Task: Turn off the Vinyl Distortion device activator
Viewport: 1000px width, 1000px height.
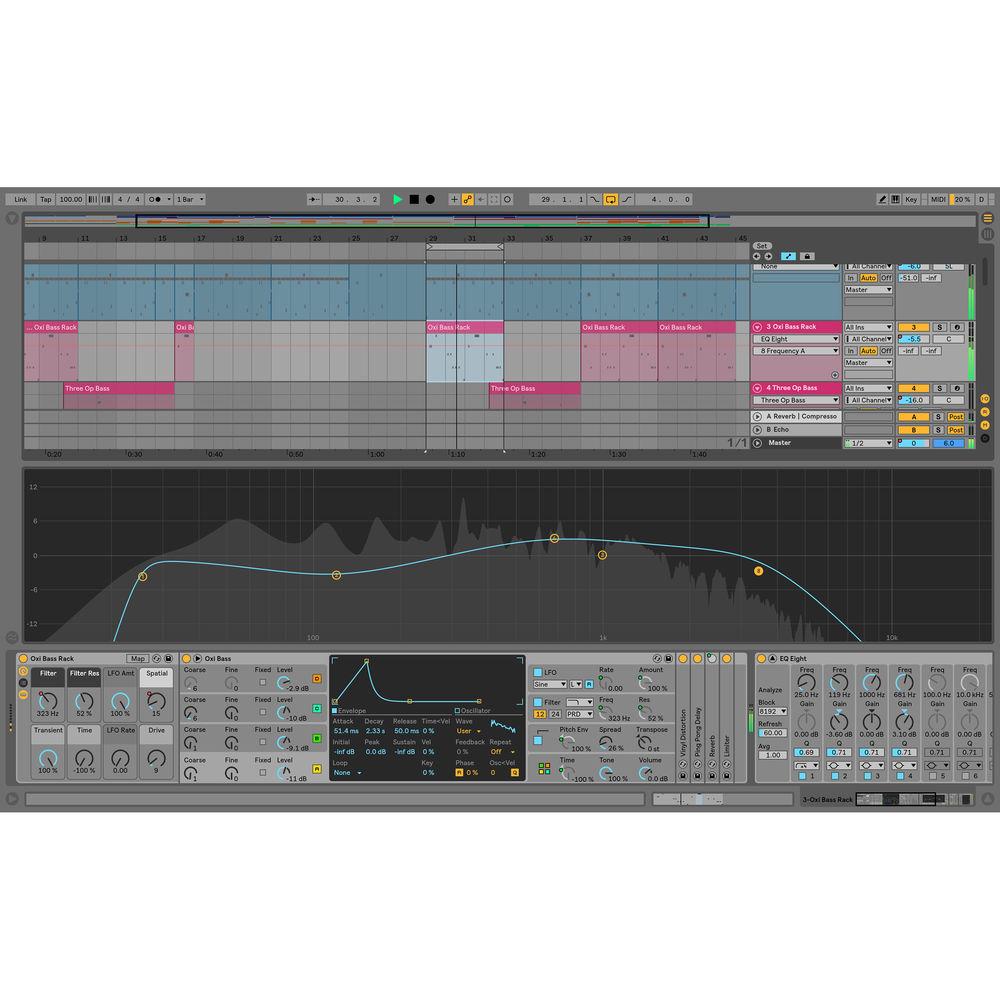Action: coord(683,659)
